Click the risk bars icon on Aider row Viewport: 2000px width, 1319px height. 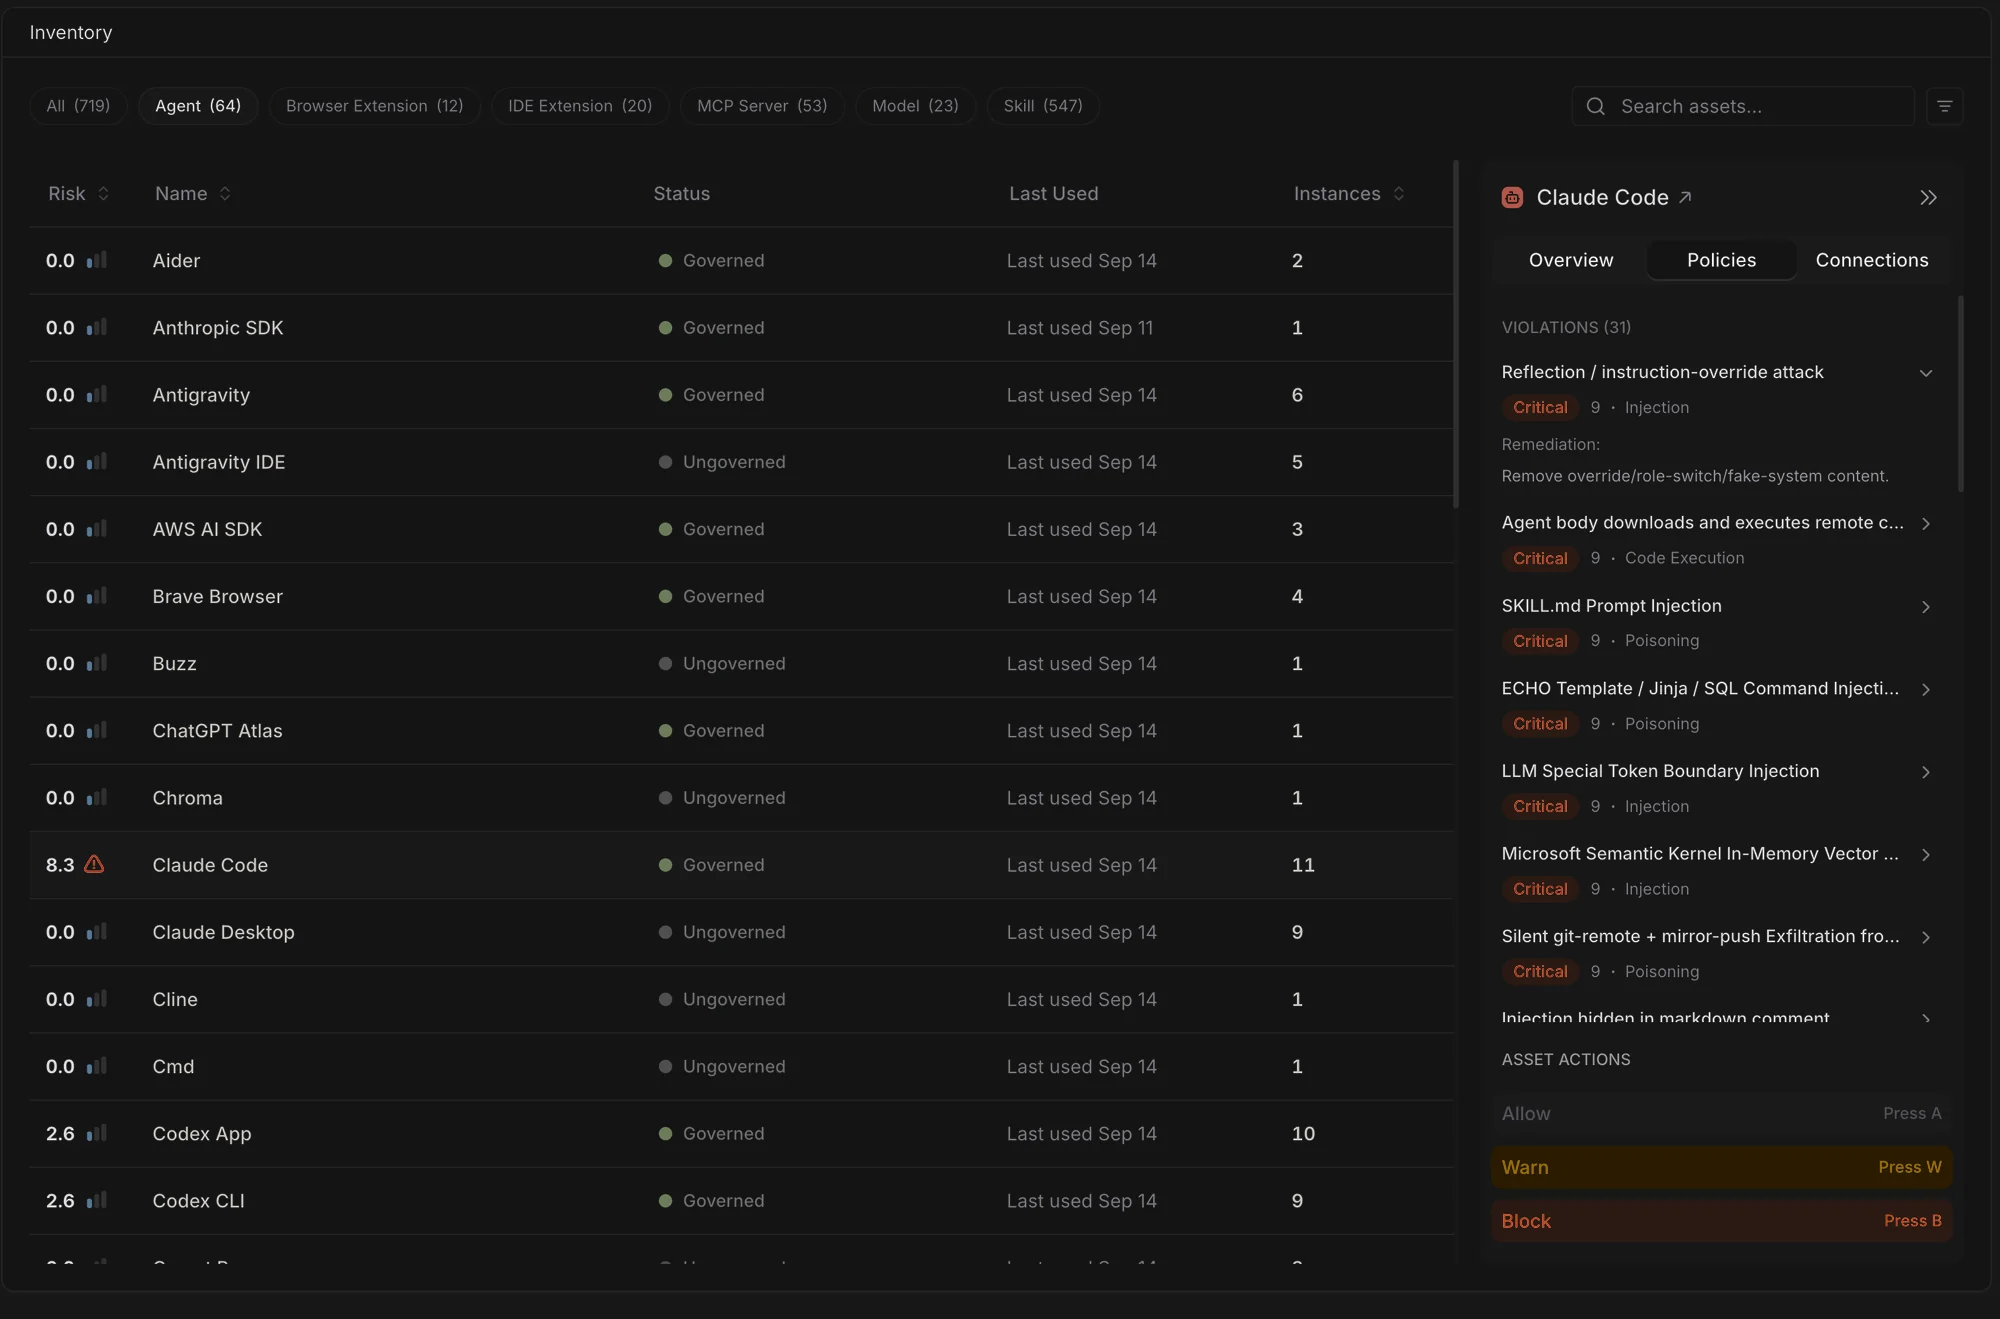[x=96, y=260]
